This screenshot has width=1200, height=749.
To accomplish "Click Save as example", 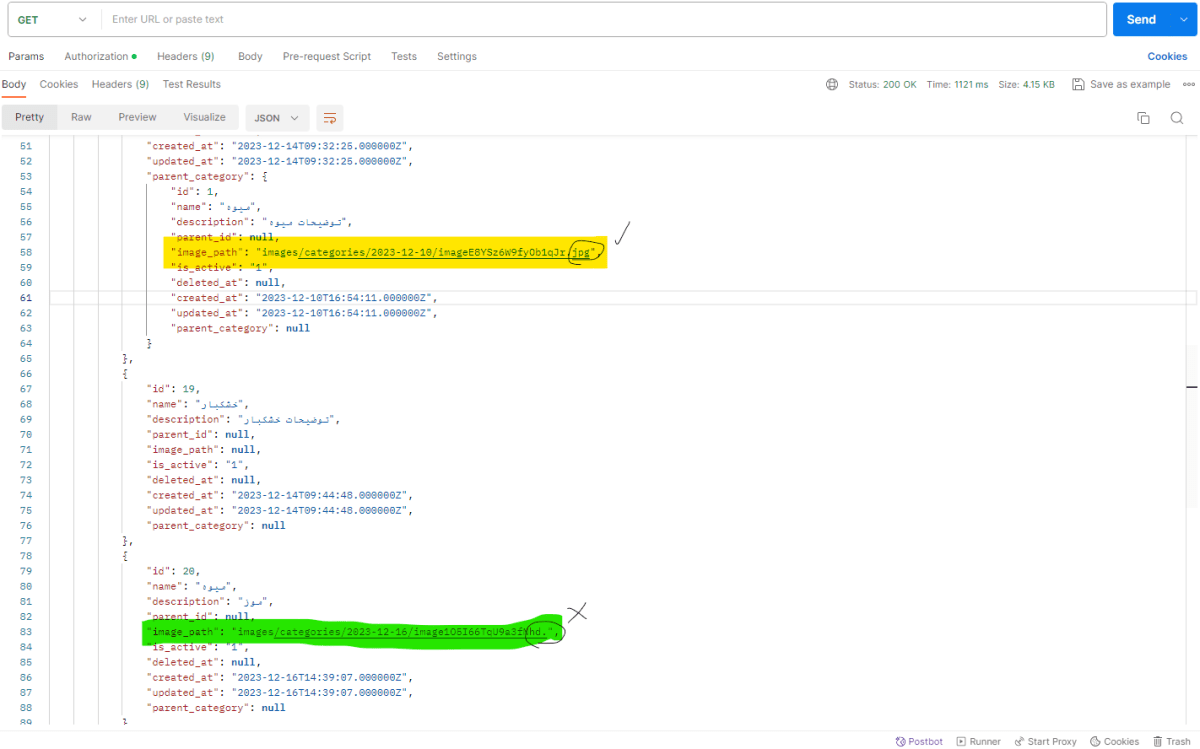I will 1121,85.
